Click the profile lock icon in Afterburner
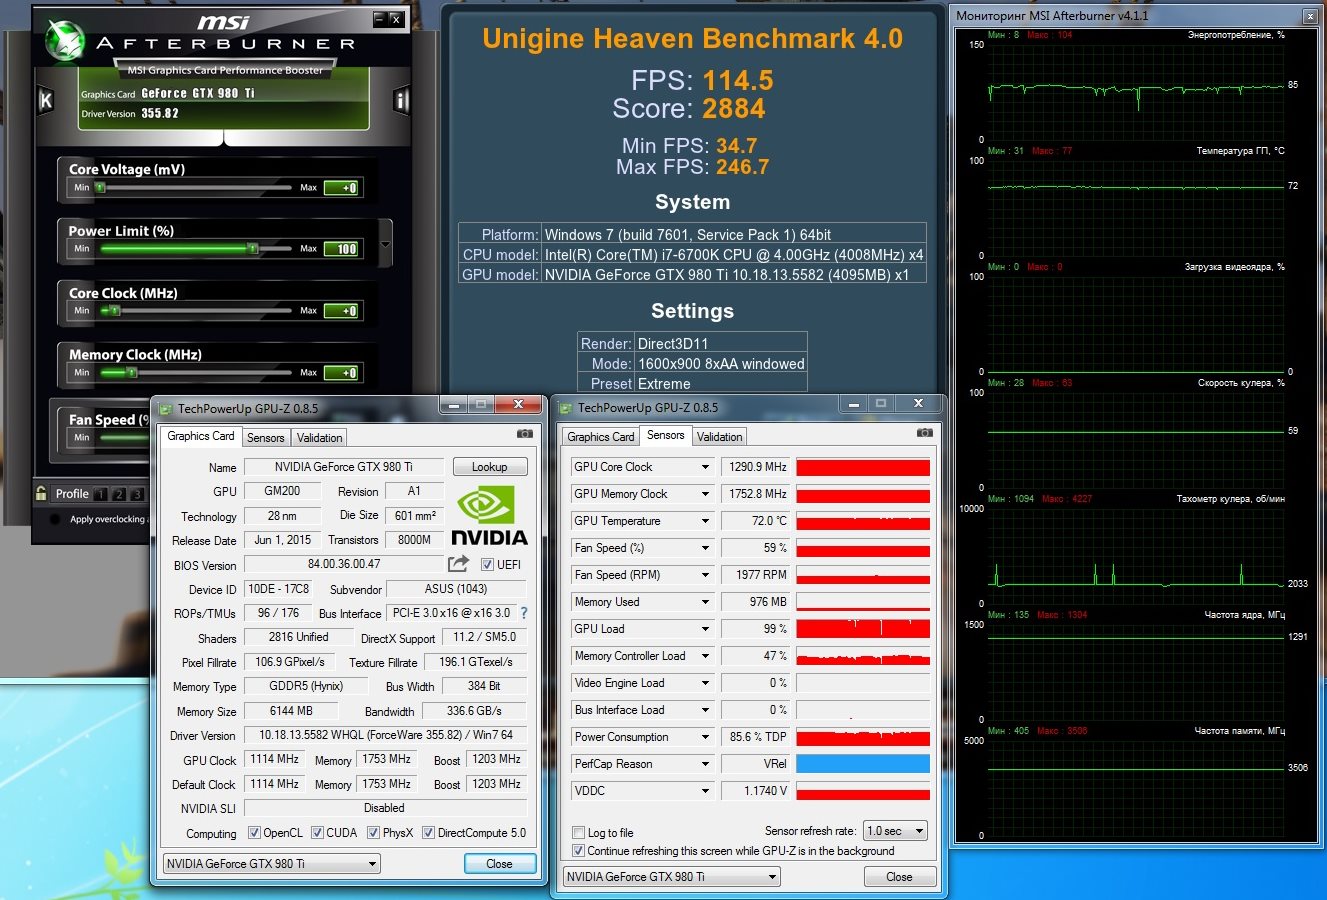This screenshot has width=1327, height=900. coord(41,493)
